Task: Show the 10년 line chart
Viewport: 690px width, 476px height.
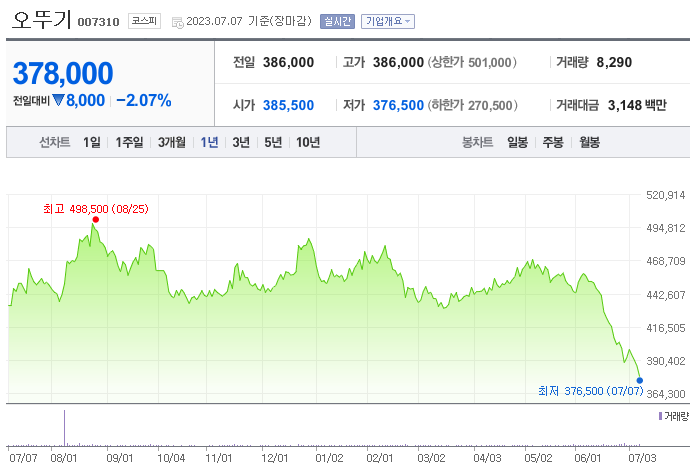Action: (308, 142)
